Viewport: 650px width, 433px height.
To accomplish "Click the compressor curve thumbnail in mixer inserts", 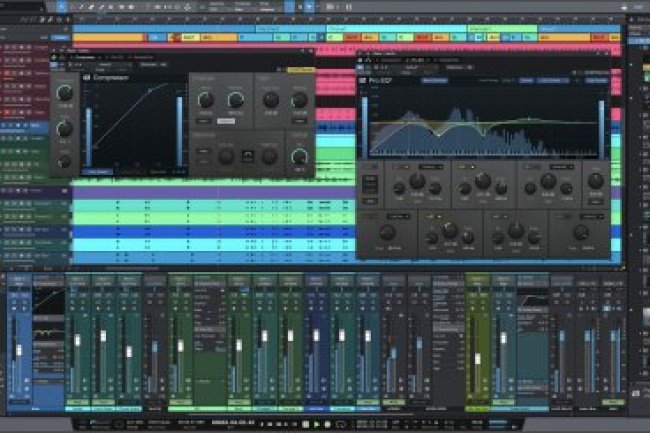I will point(49,300).
